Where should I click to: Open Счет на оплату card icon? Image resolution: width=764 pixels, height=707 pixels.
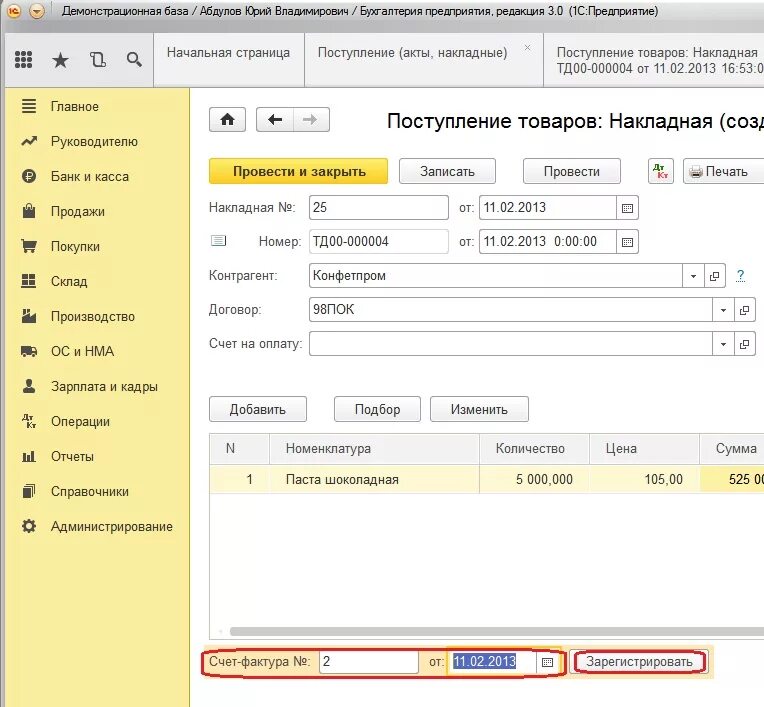(745, 344)
